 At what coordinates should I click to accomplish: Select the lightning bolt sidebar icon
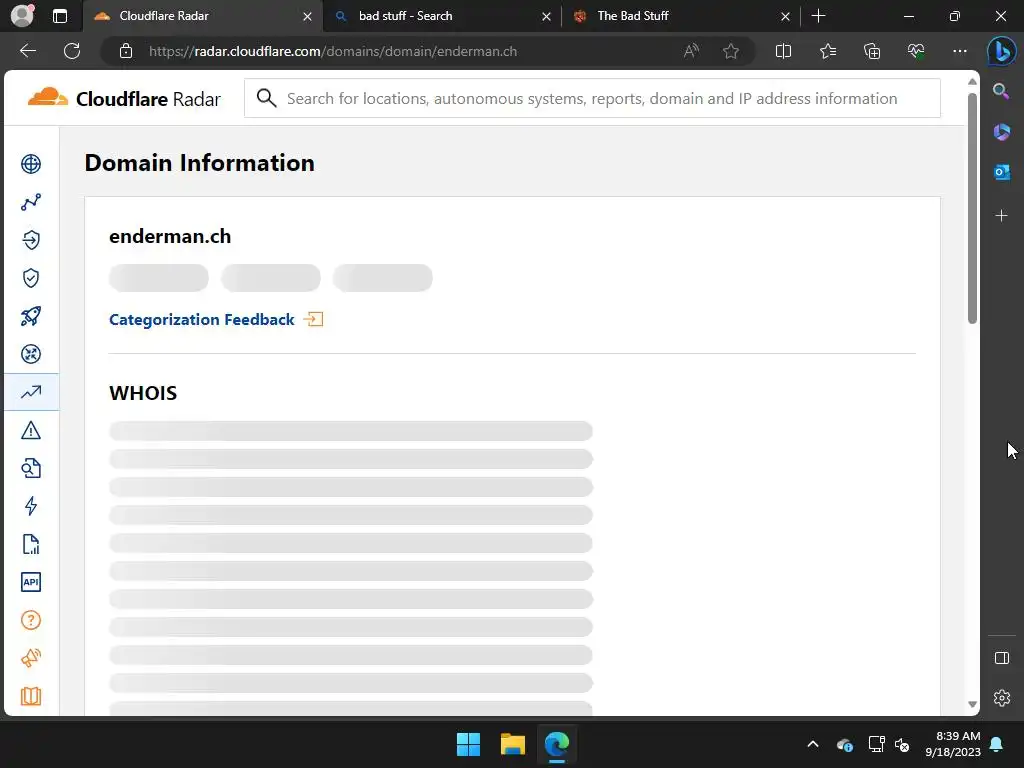point(31,506)
